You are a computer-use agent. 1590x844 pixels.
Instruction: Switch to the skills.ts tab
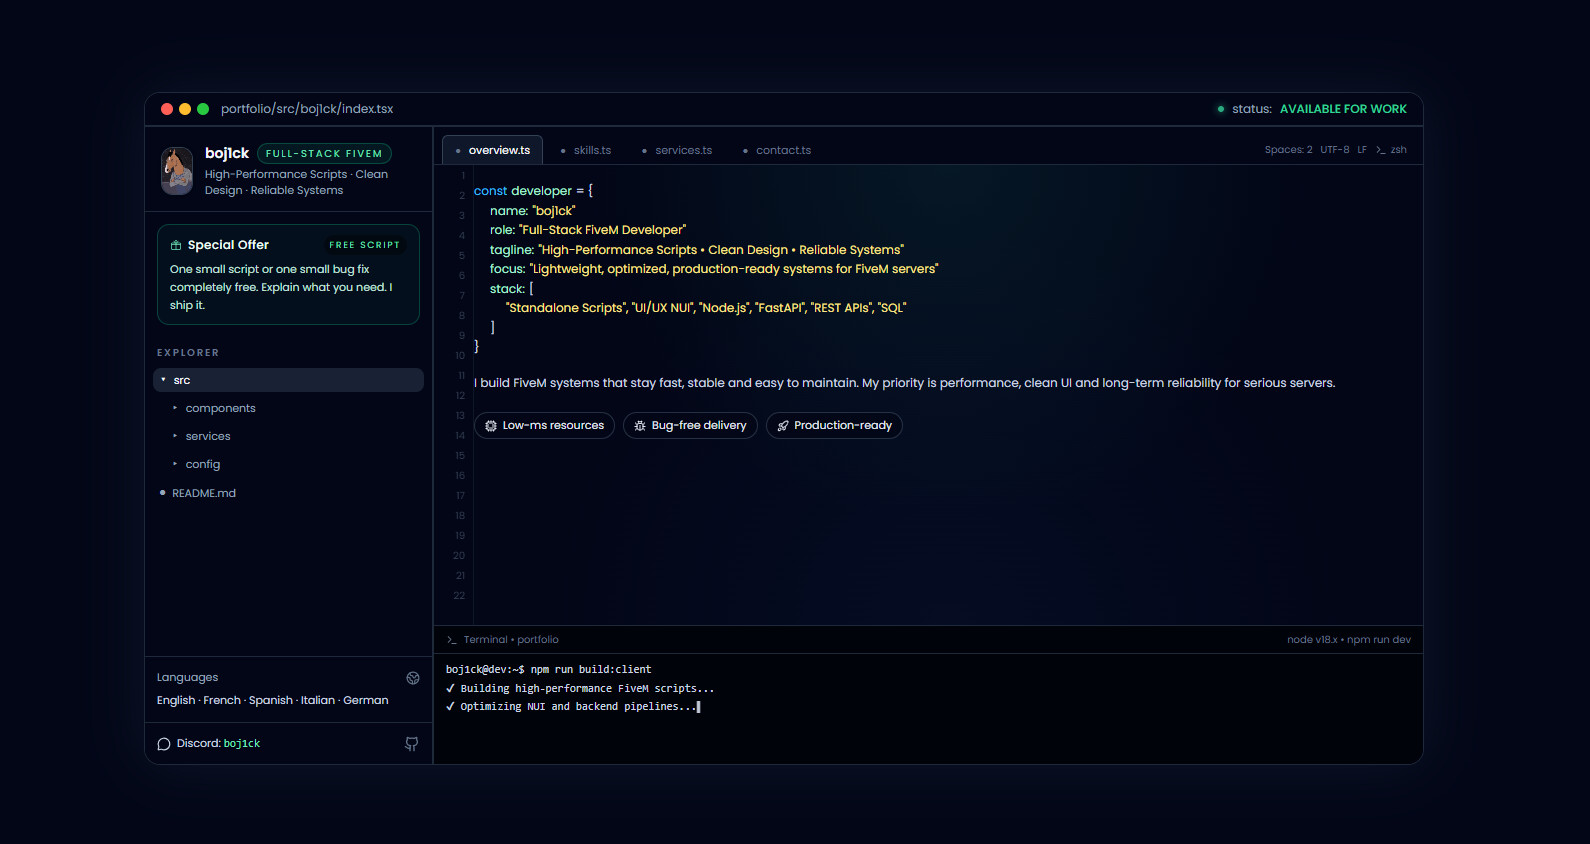[591, 150]
